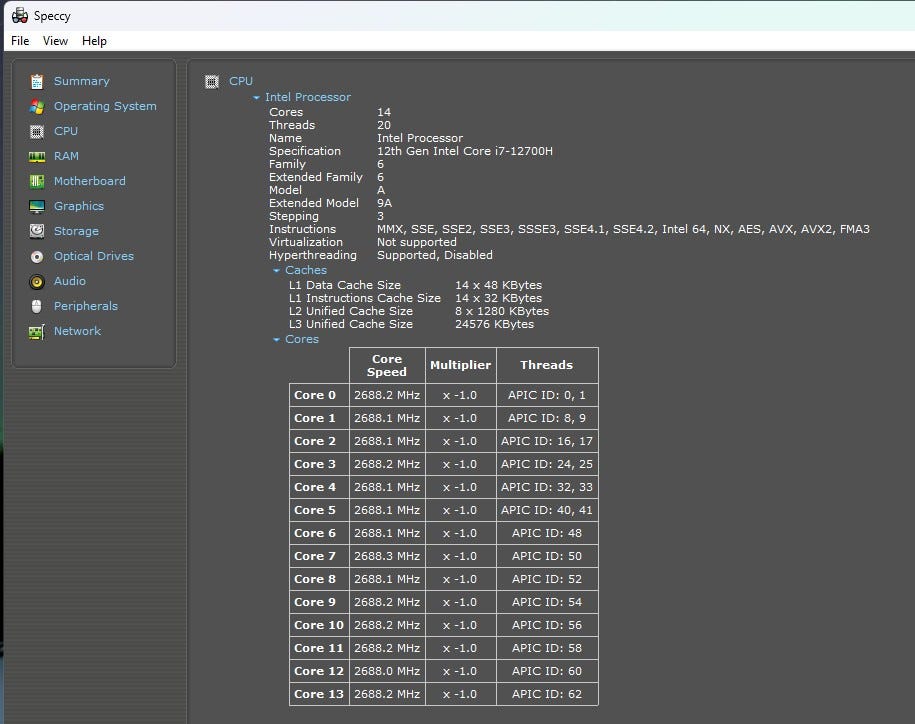The image size is (915, 724).
Task: Open the View menu
Action: (x=55, y=41)
